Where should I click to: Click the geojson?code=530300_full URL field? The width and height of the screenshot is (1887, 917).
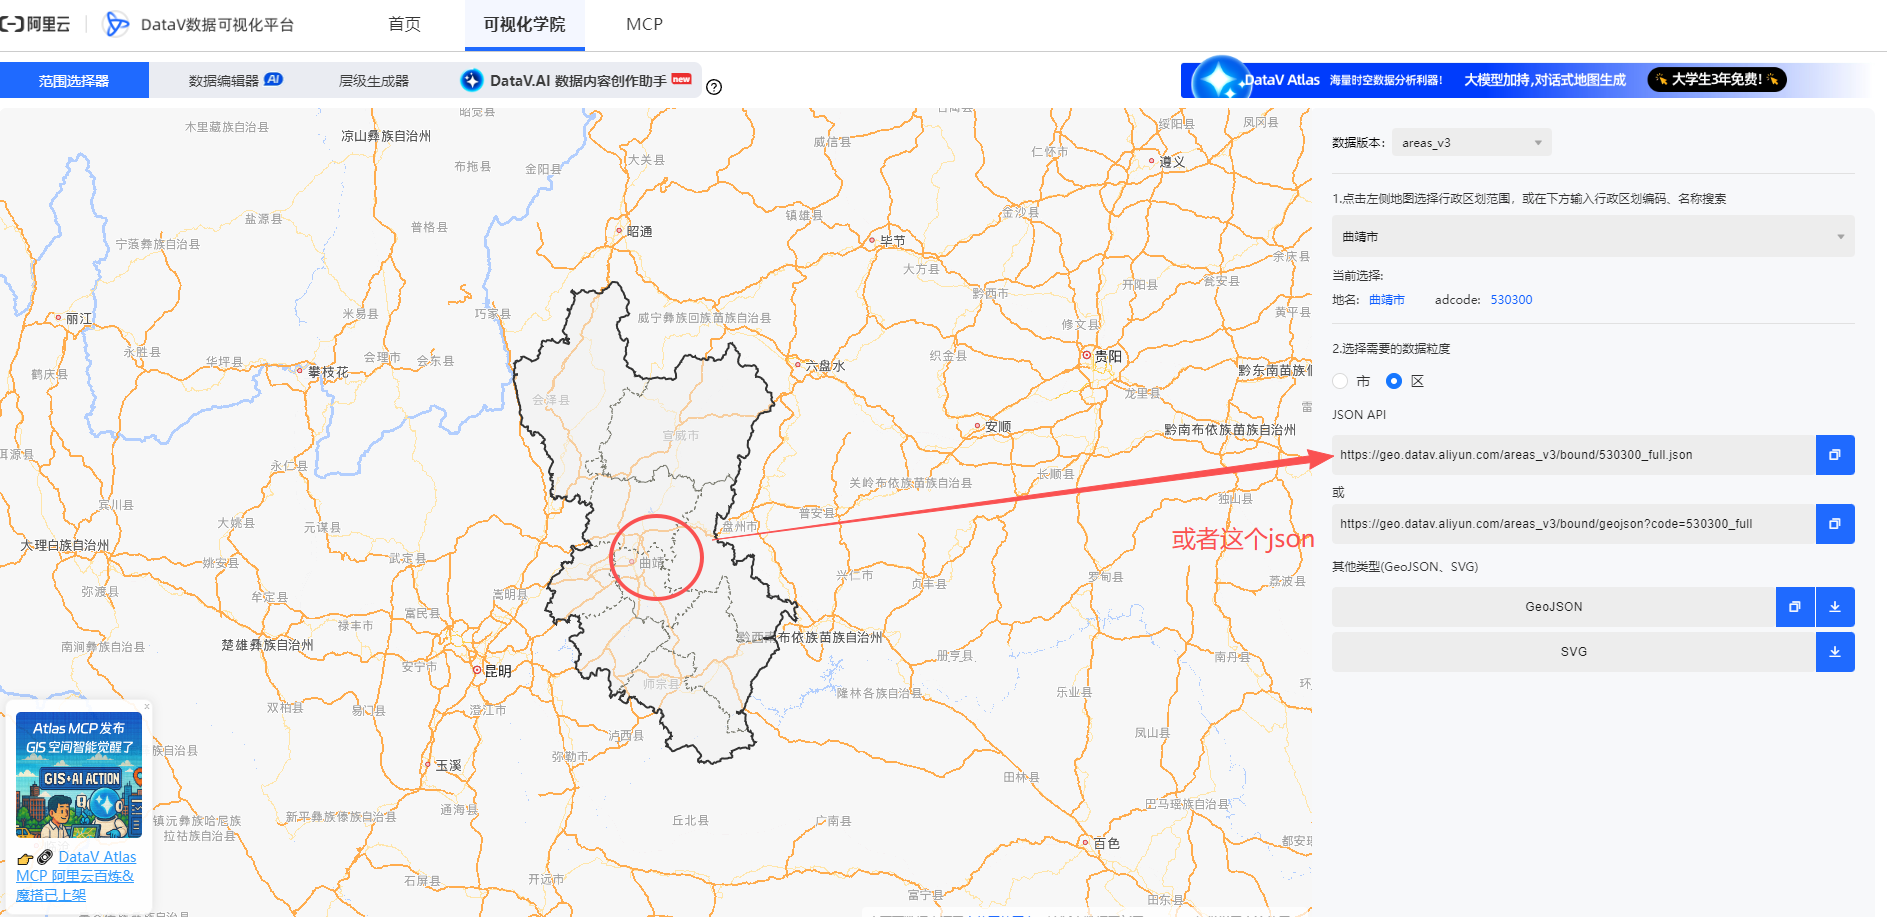[x=1573, y=524]
